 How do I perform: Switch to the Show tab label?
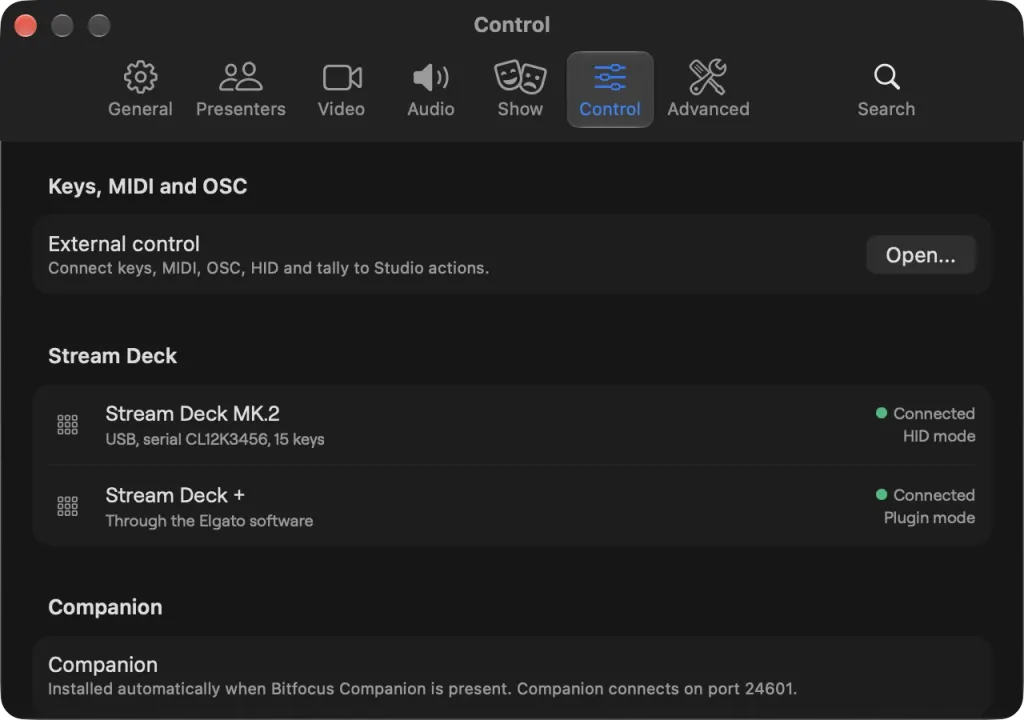click(x=520, y=109)
